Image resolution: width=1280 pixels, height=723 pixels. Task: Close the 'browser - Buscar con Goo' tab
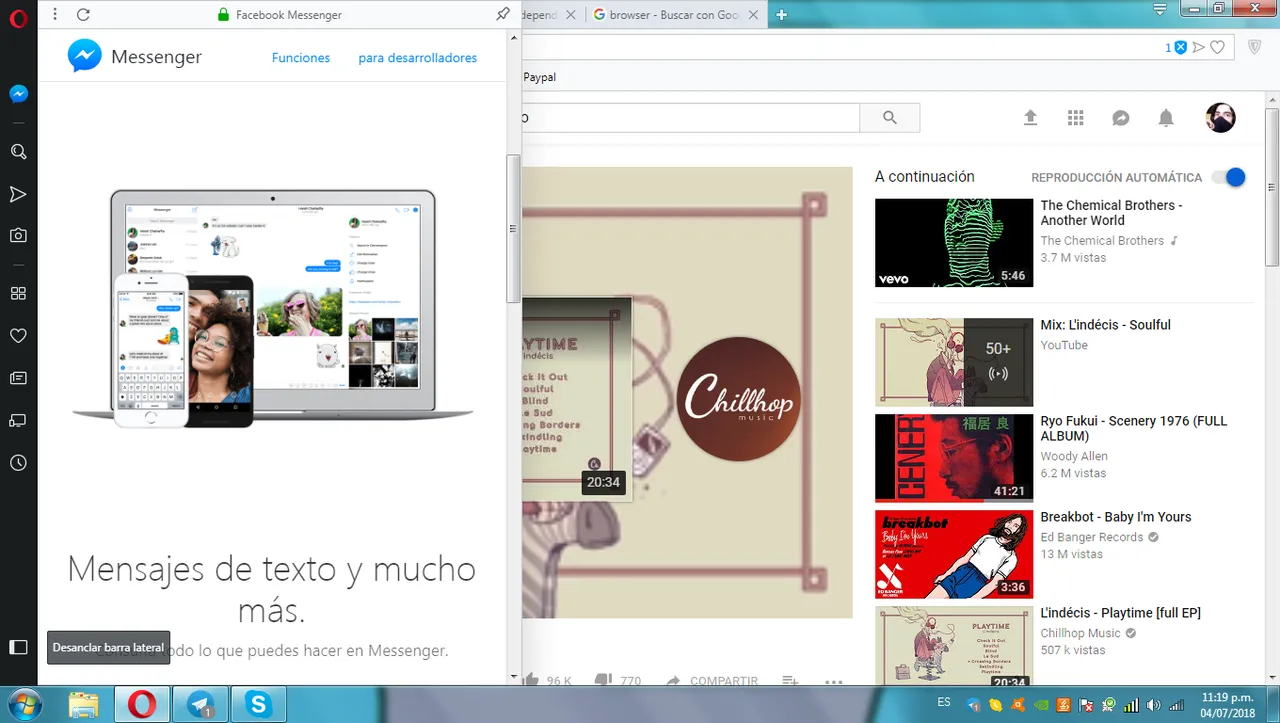(751, 15)
